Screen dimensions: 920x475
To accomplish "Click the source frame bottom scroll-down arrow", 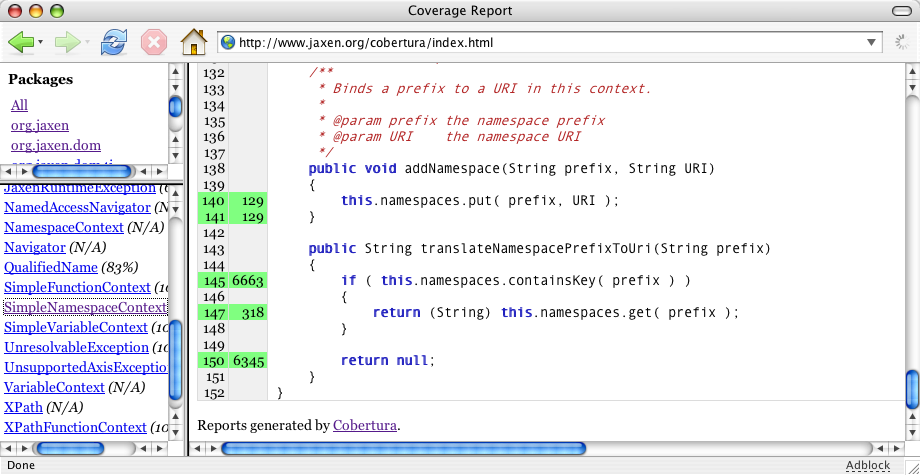I will [912, 434].
